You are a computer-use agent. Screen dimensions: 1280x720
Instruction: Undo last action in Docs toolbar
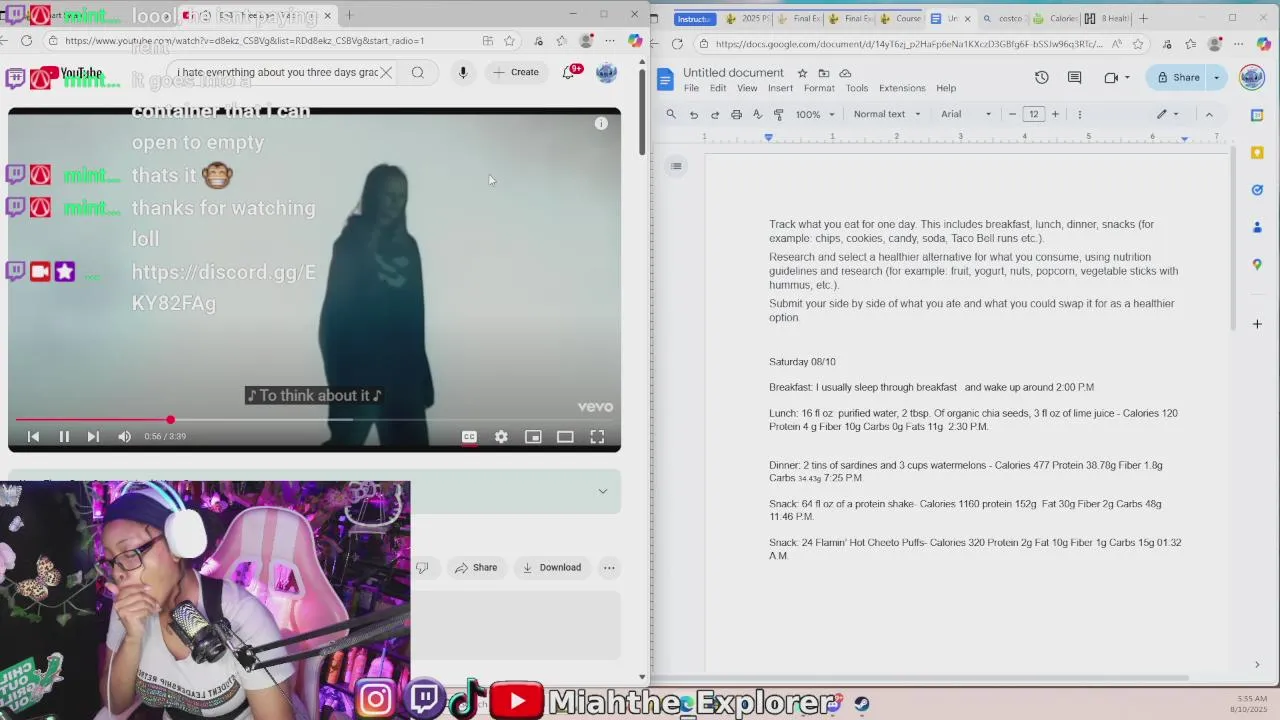pos(693,114)
